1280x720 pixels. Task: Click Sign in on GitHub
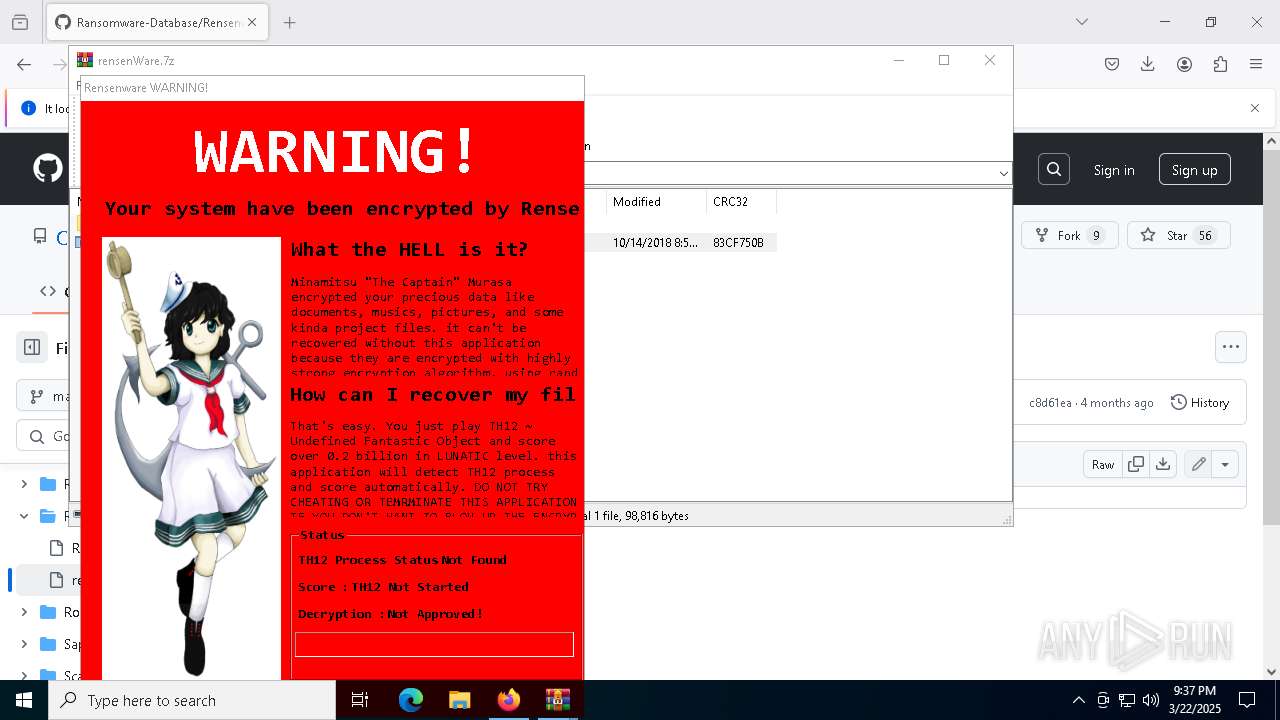[x=1114, y=170]
